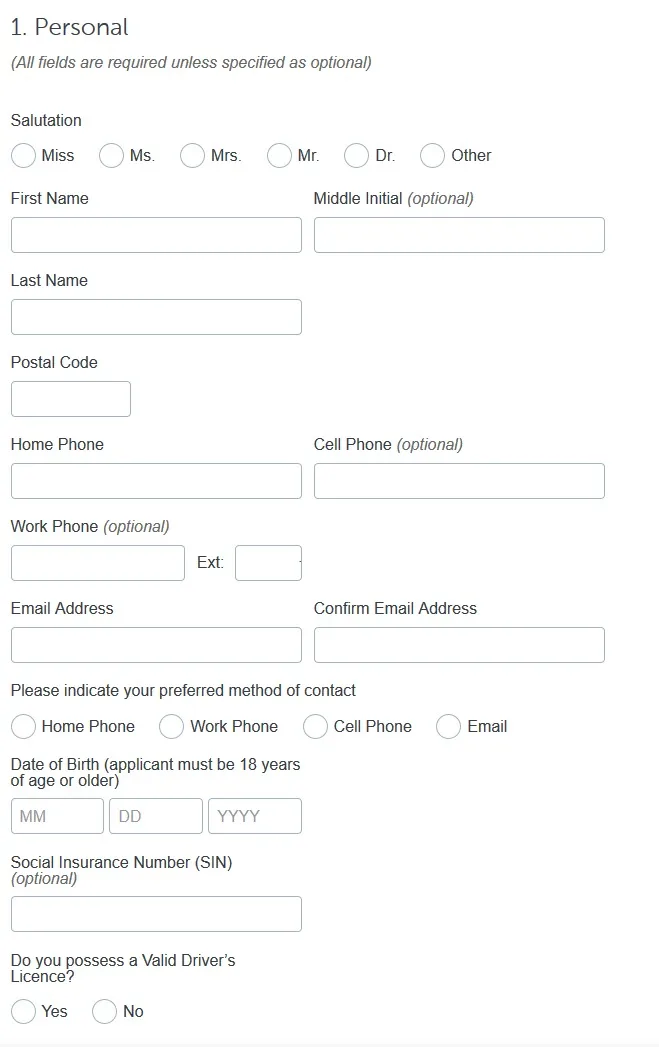Focus the Middle Initial input box
This screenshot has height=1047, width=659.
point(459,235)
